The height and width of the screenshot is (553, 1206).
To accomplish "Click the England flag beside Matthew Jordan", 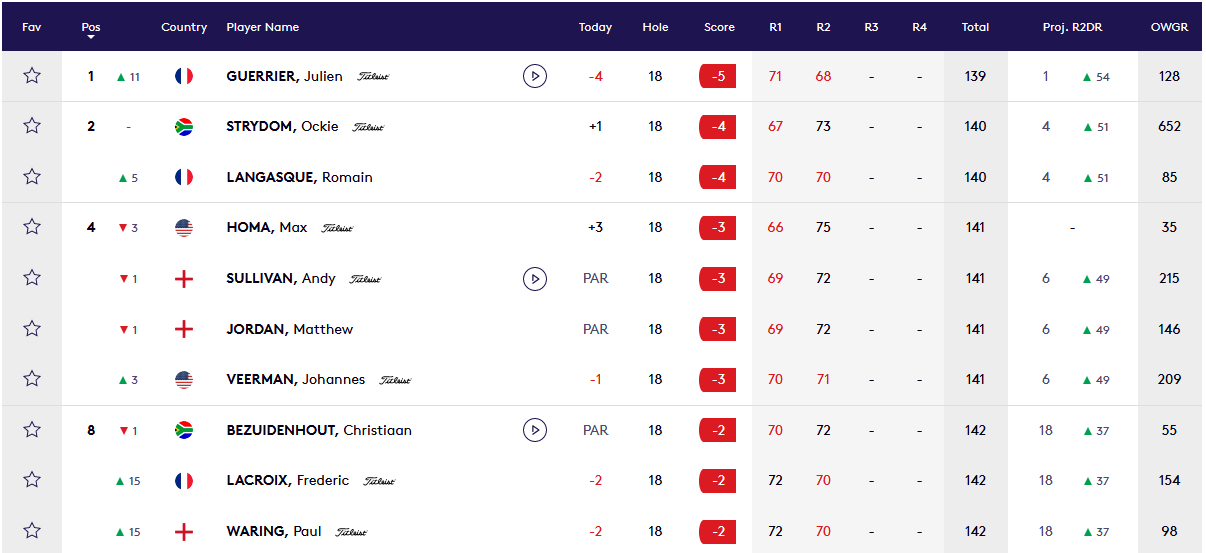I will (184, 329).
